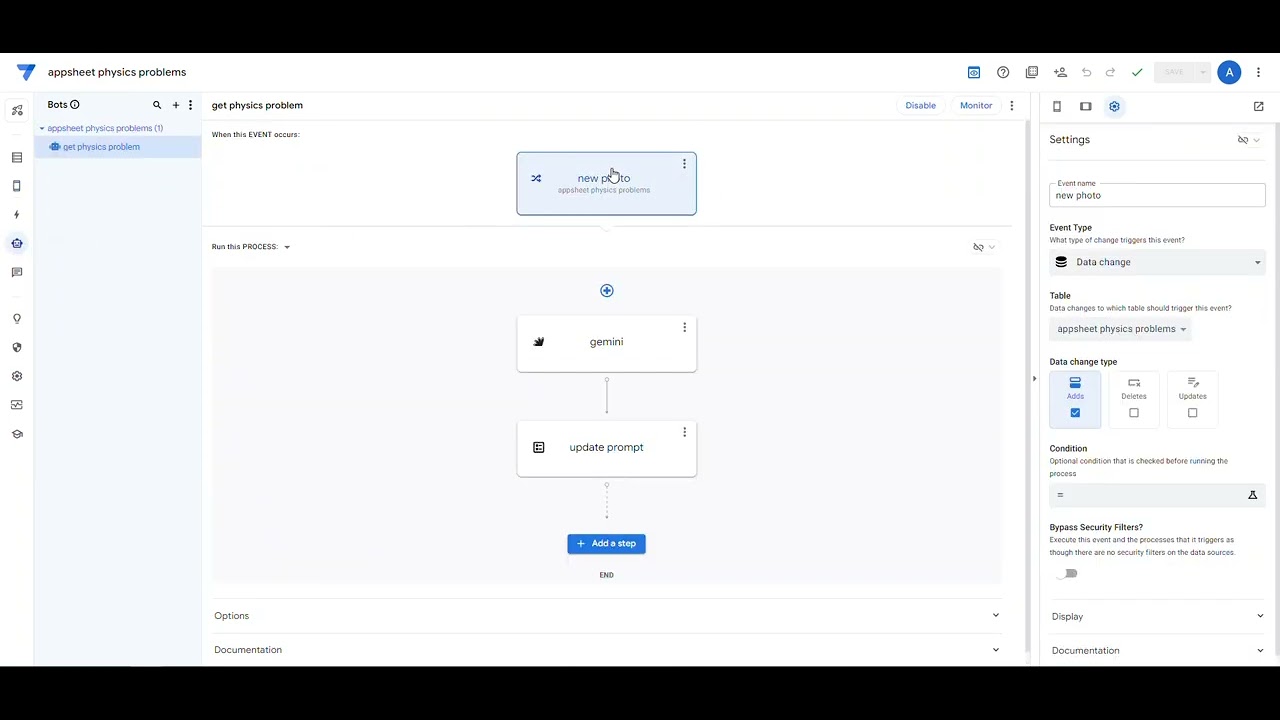Collapse the appsheet physics problems tree group
This screenshot has width=1280, height=720.
pos(42,128)
